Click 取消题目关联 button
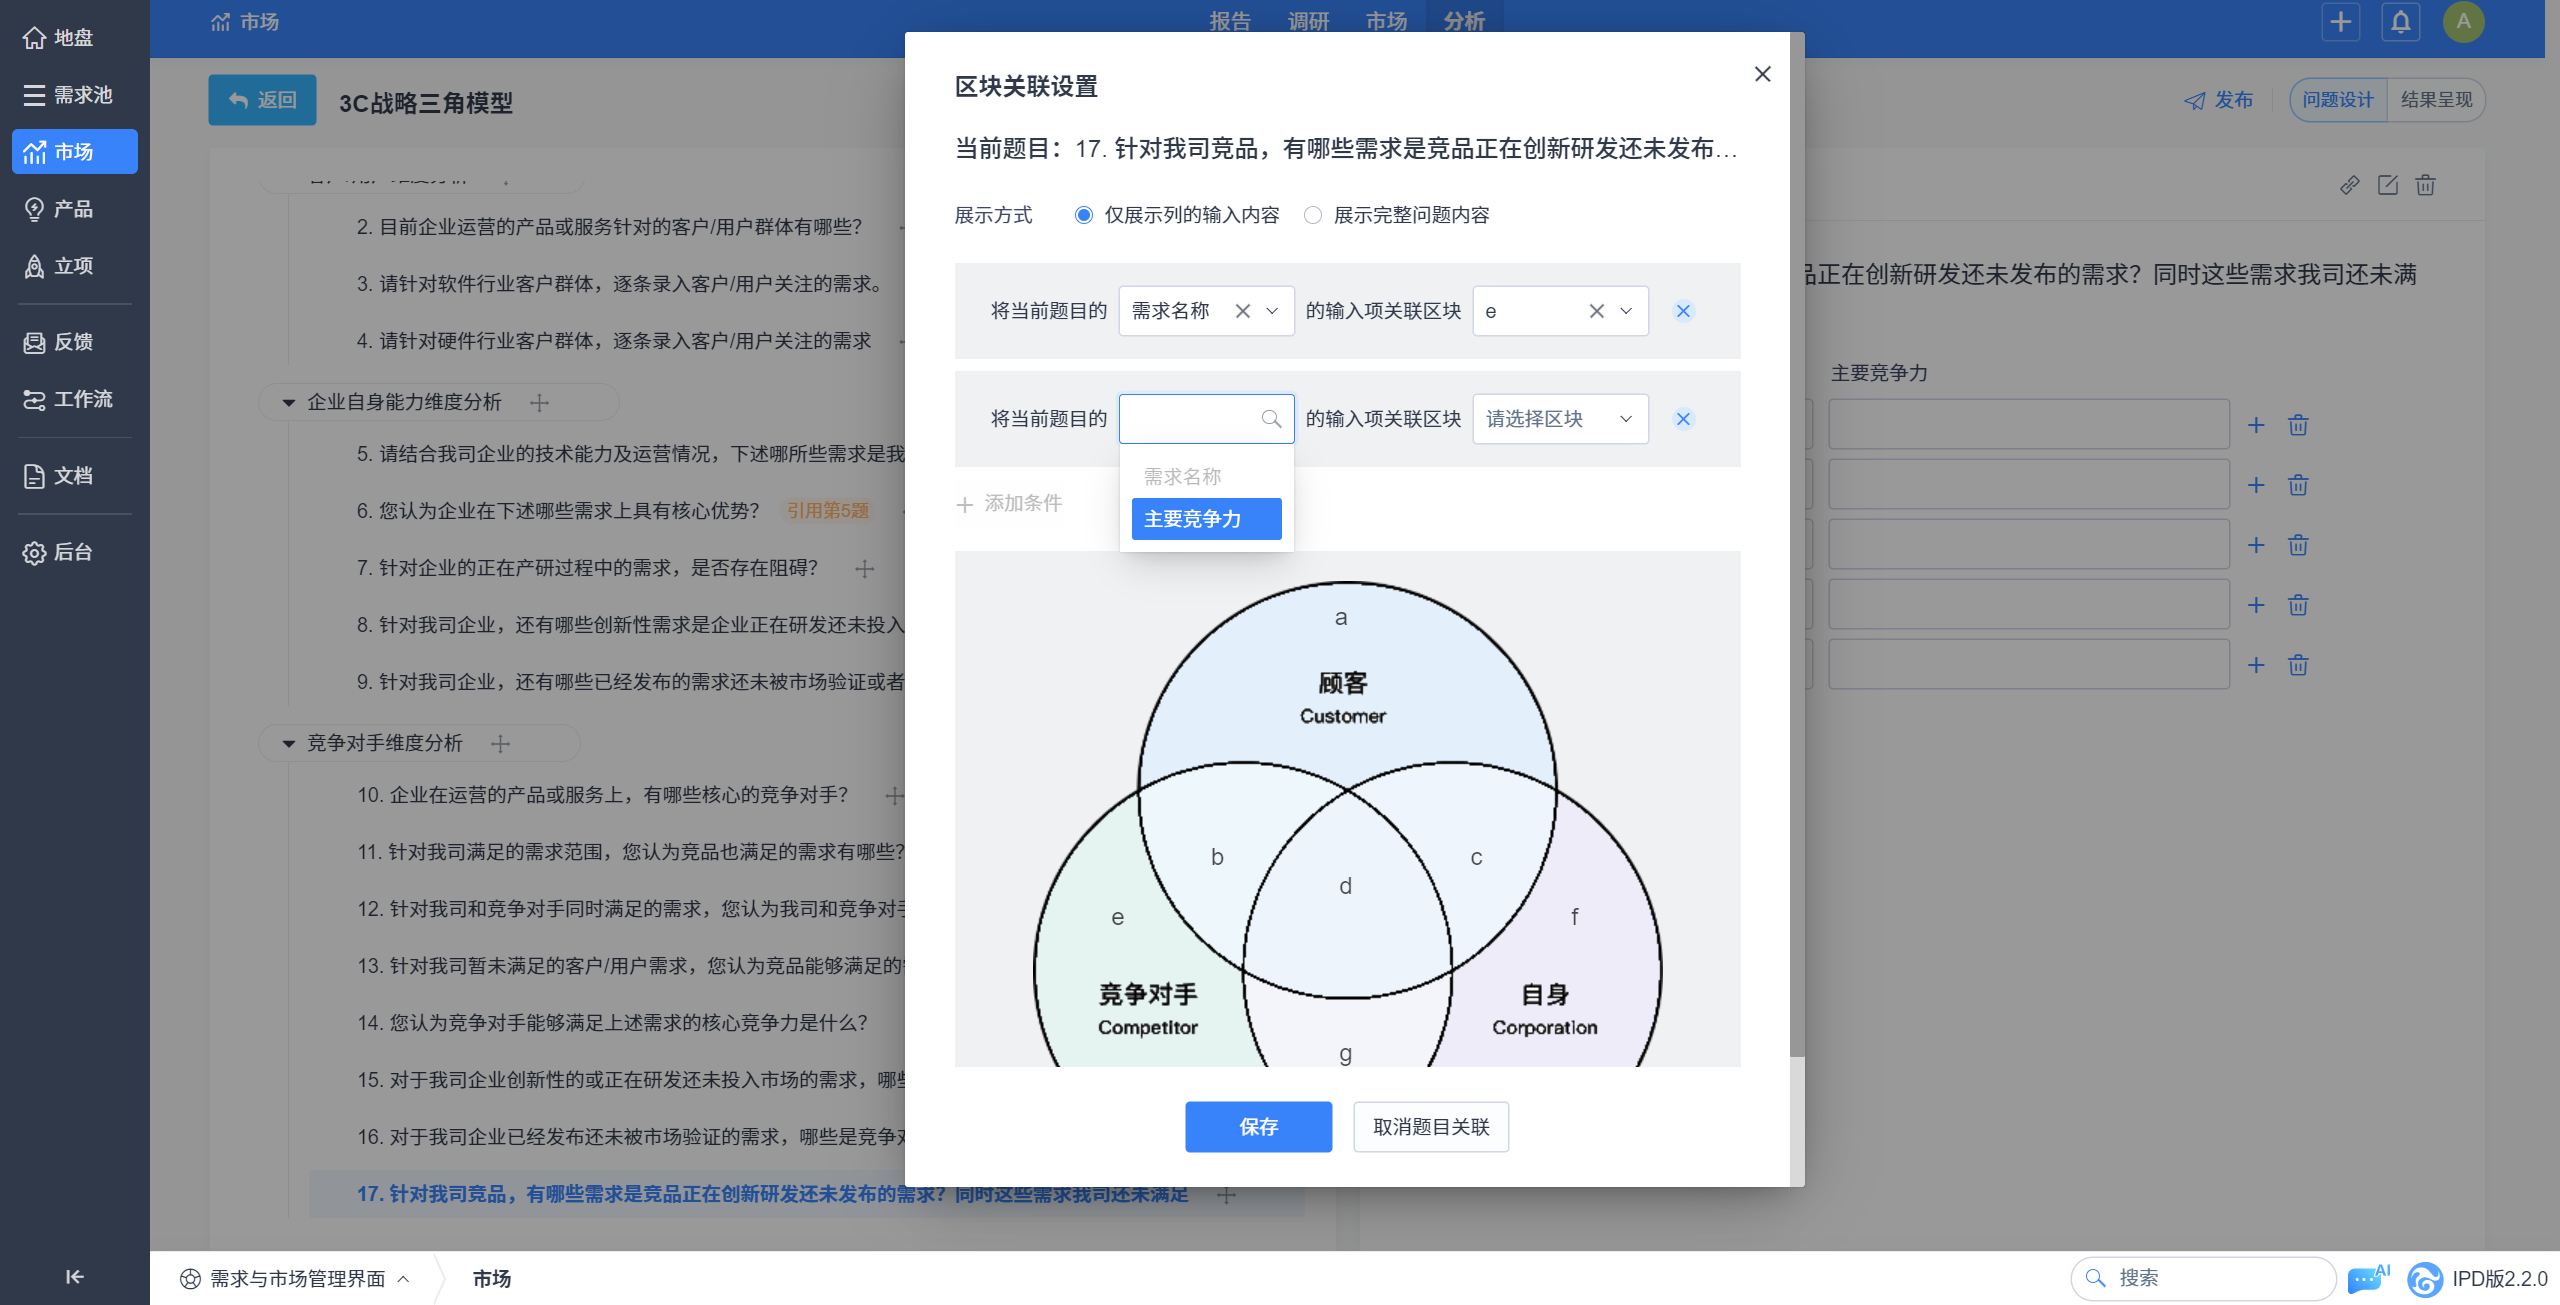This screenshot has height=1305, width=2560. [1431, 1127]
